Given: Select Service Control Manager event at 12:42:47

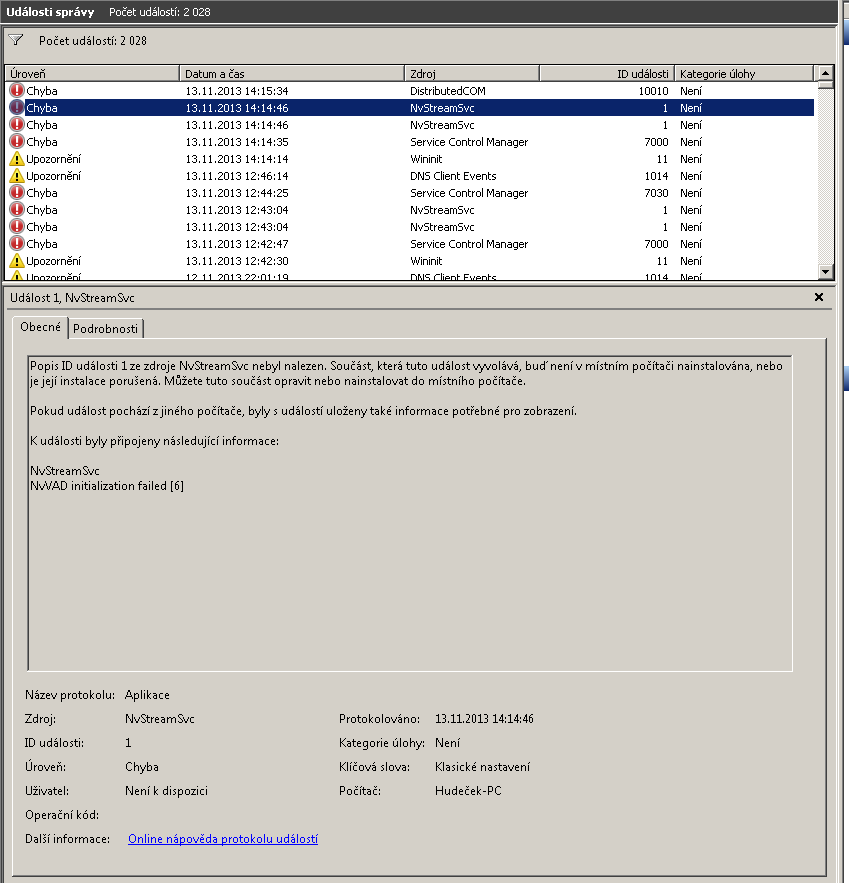Looking at the screenshot, I should coord(411,244).
